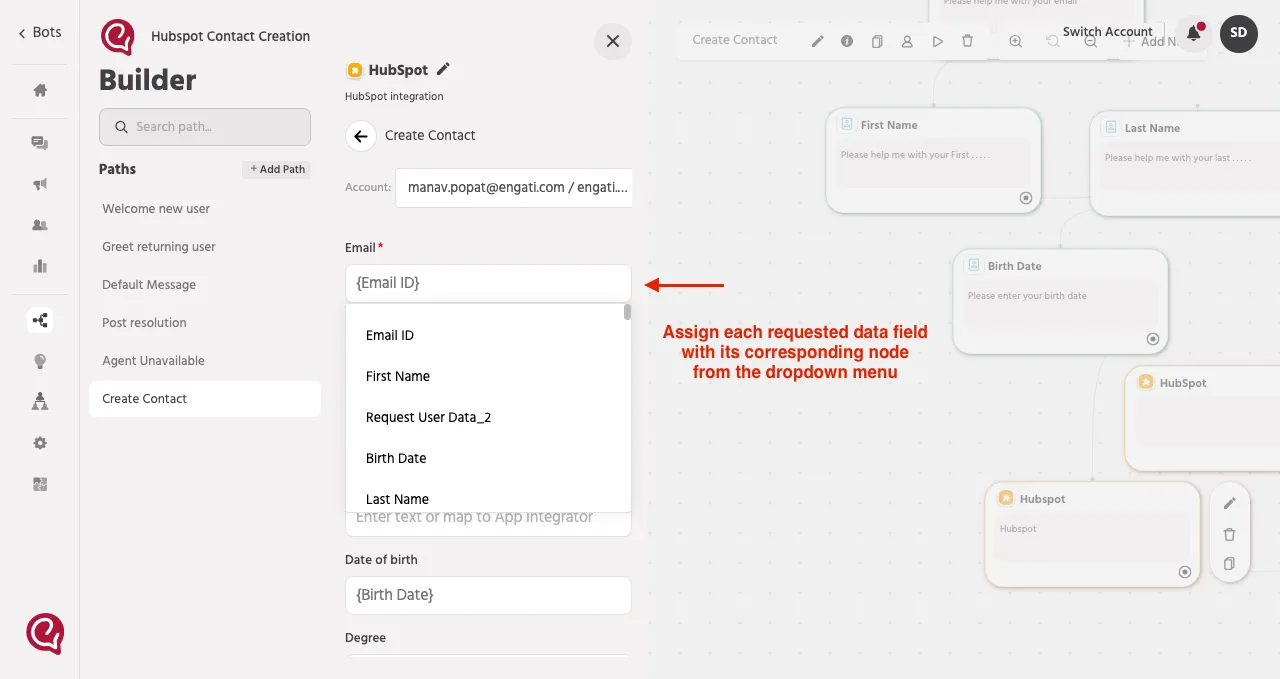Copy path using toolbar copy icon

[877, 41]
